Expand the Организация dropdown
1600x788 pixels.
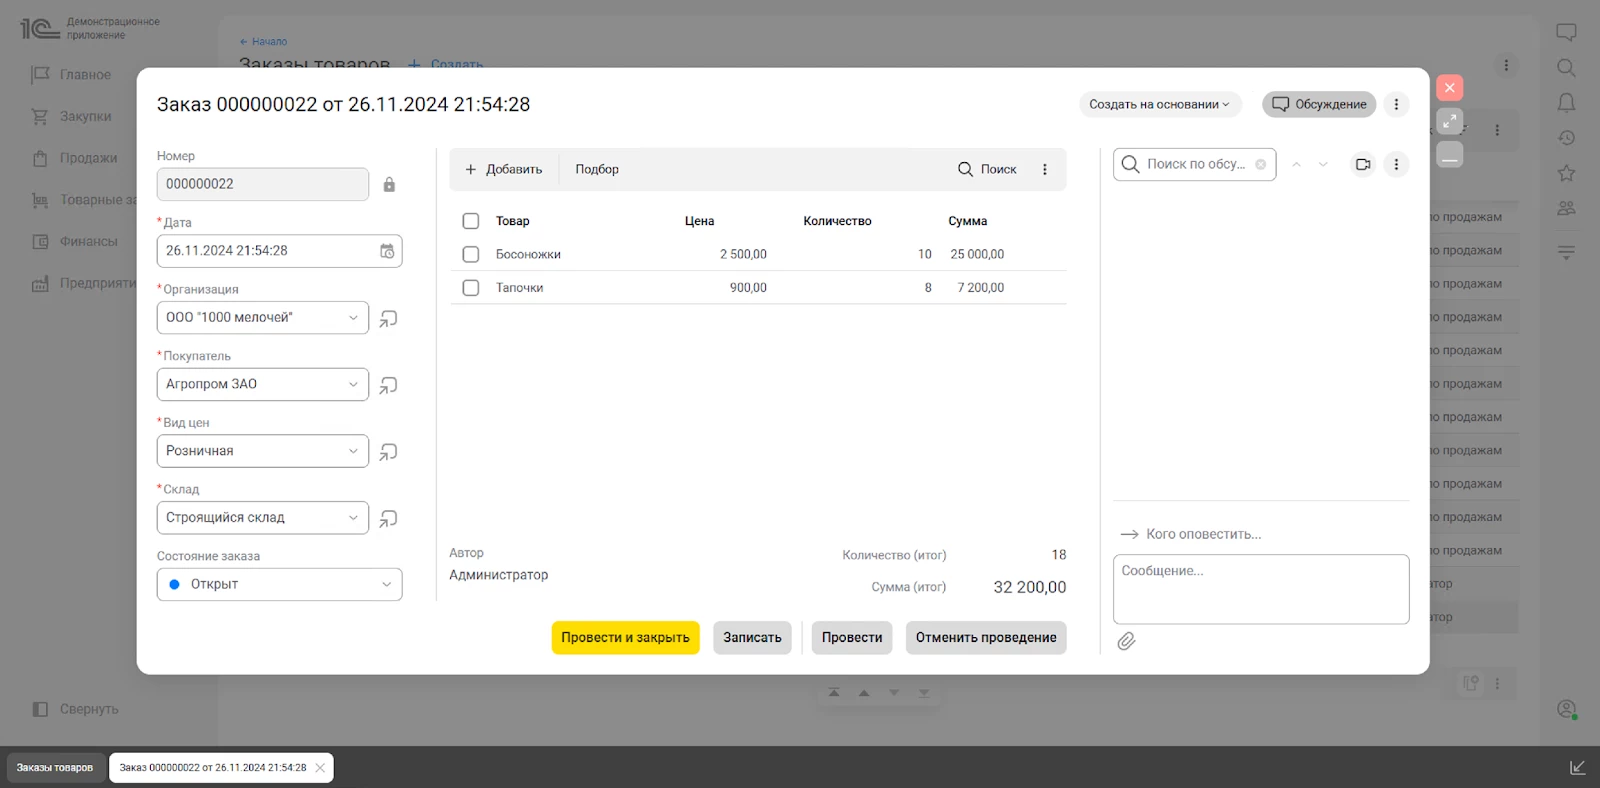click(x=353, y=318)
